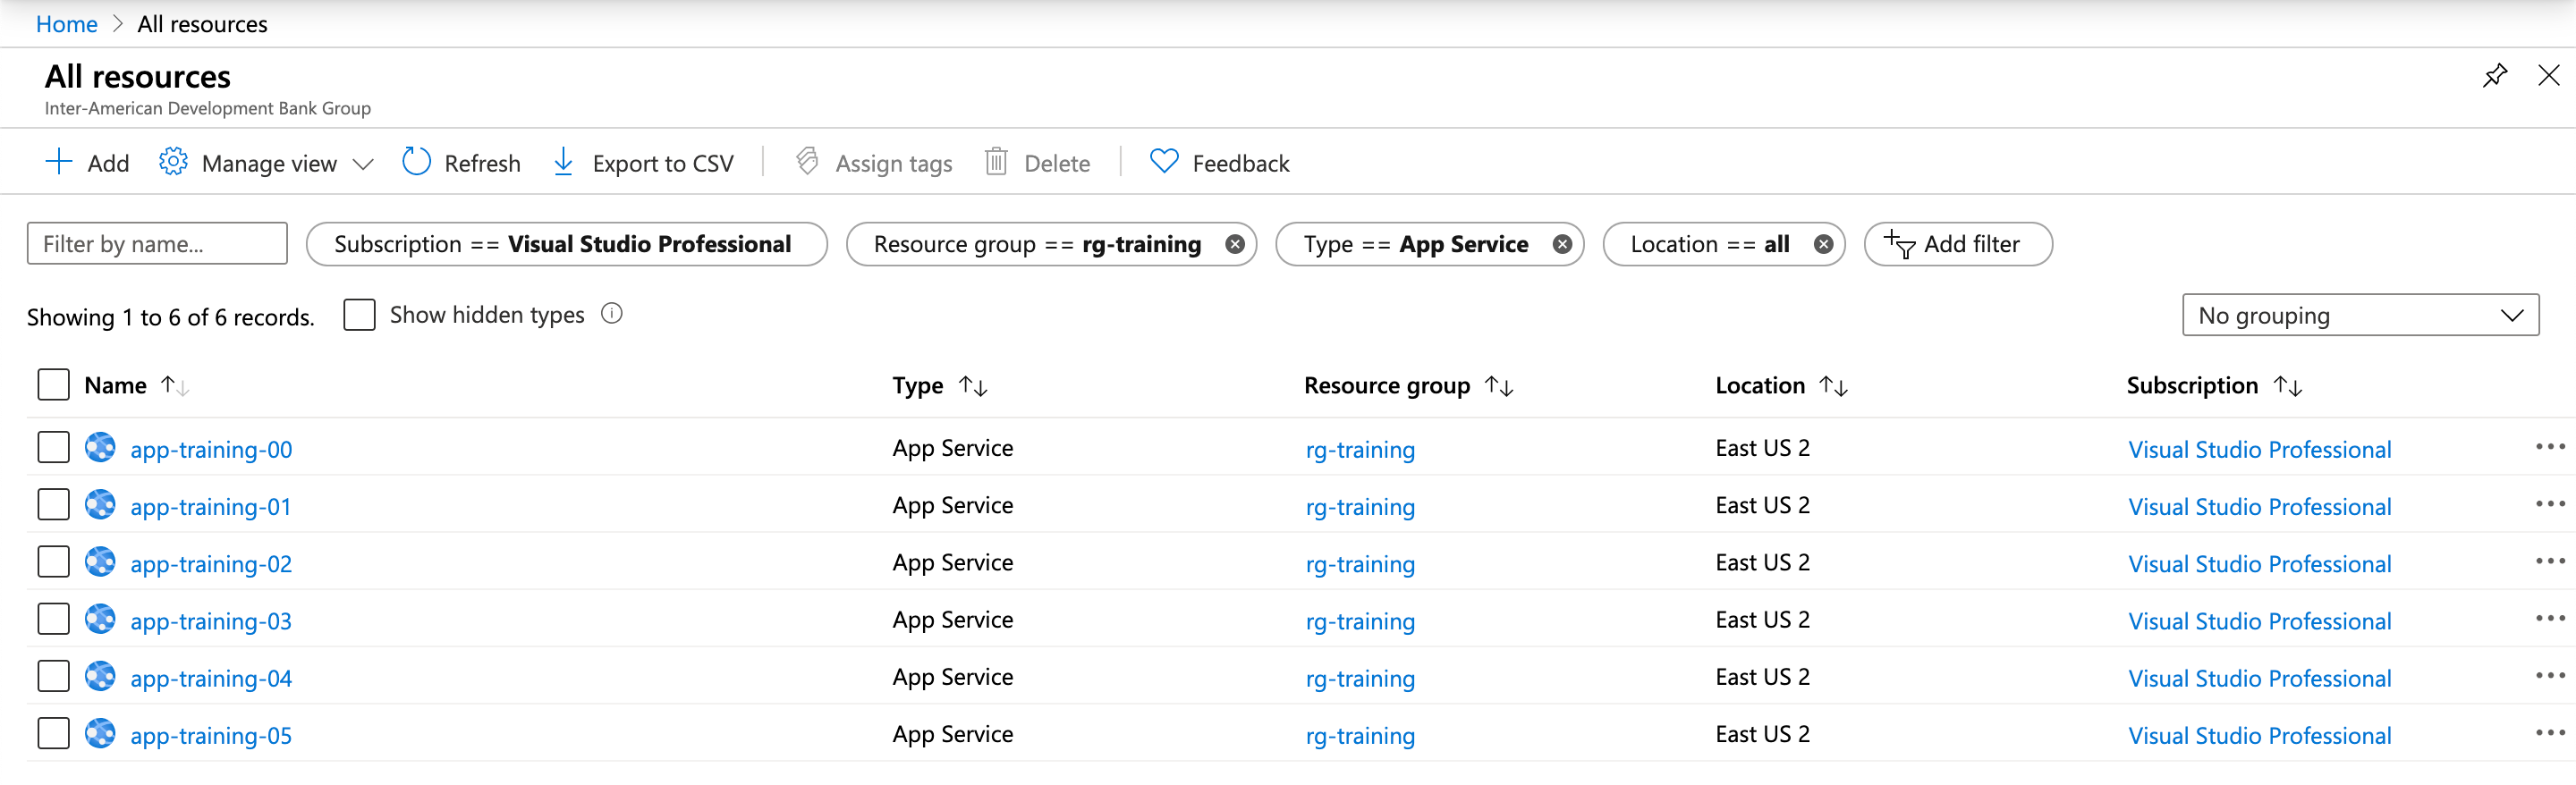Go to Home breadcrumb
2576x785 pixels.
click(x=67, y=24)
